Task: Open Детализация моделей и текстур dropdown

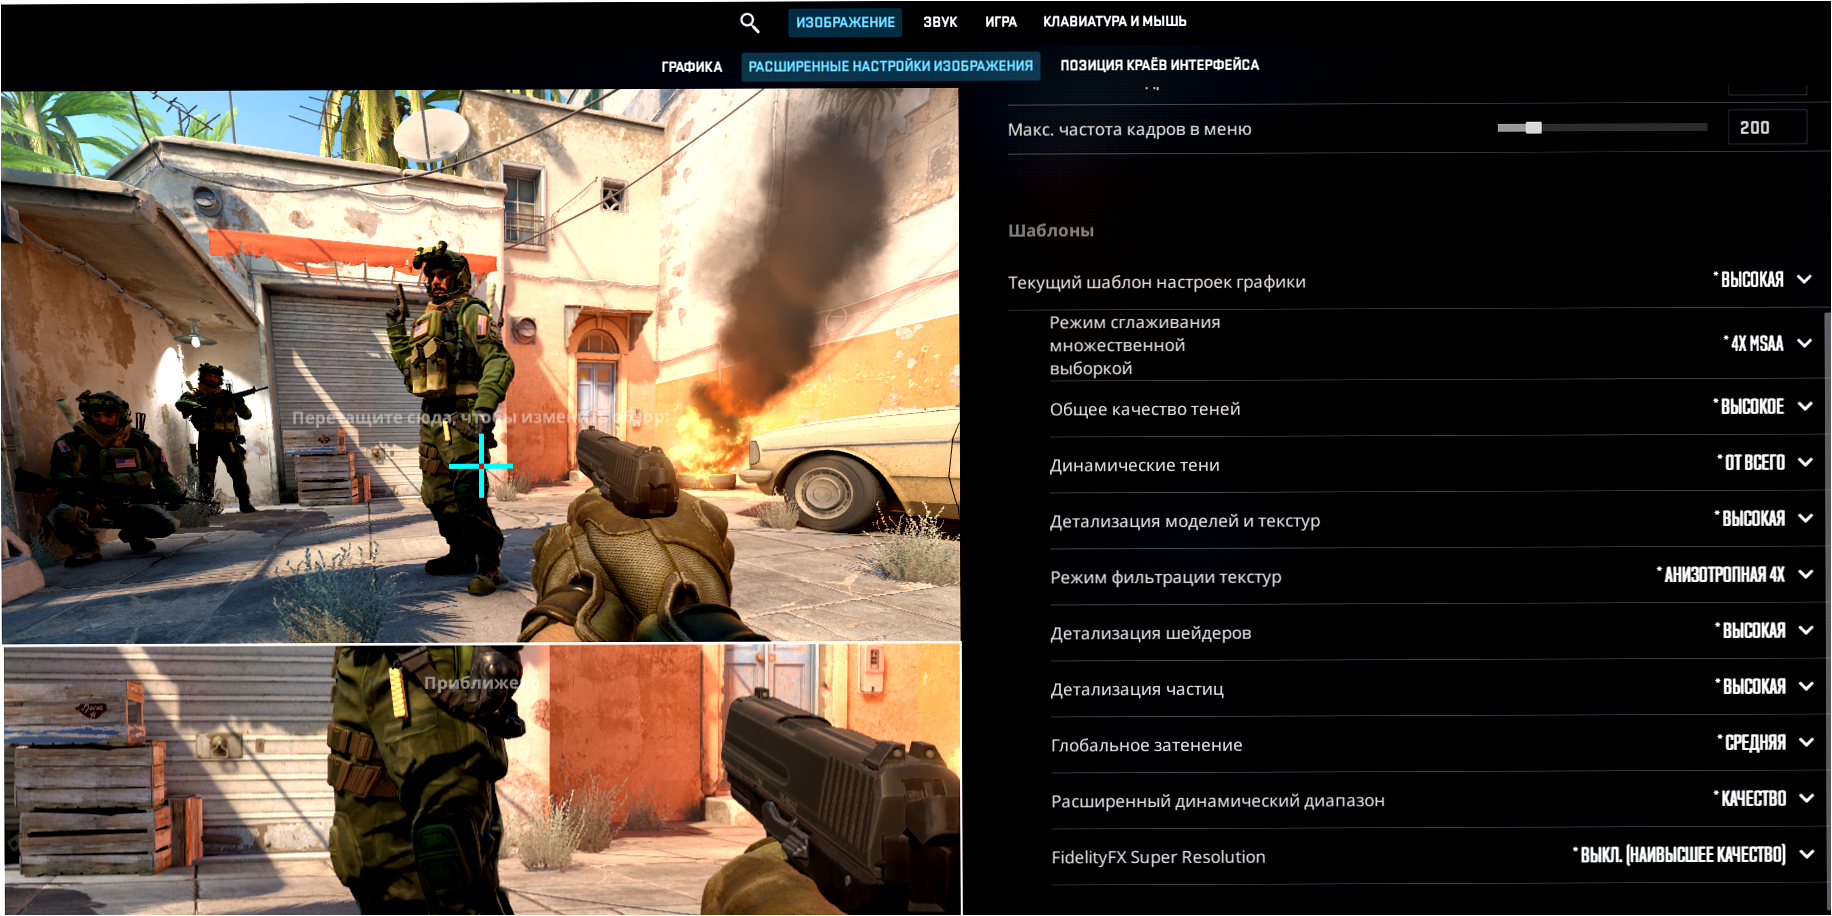Action: pos(1763,519)
